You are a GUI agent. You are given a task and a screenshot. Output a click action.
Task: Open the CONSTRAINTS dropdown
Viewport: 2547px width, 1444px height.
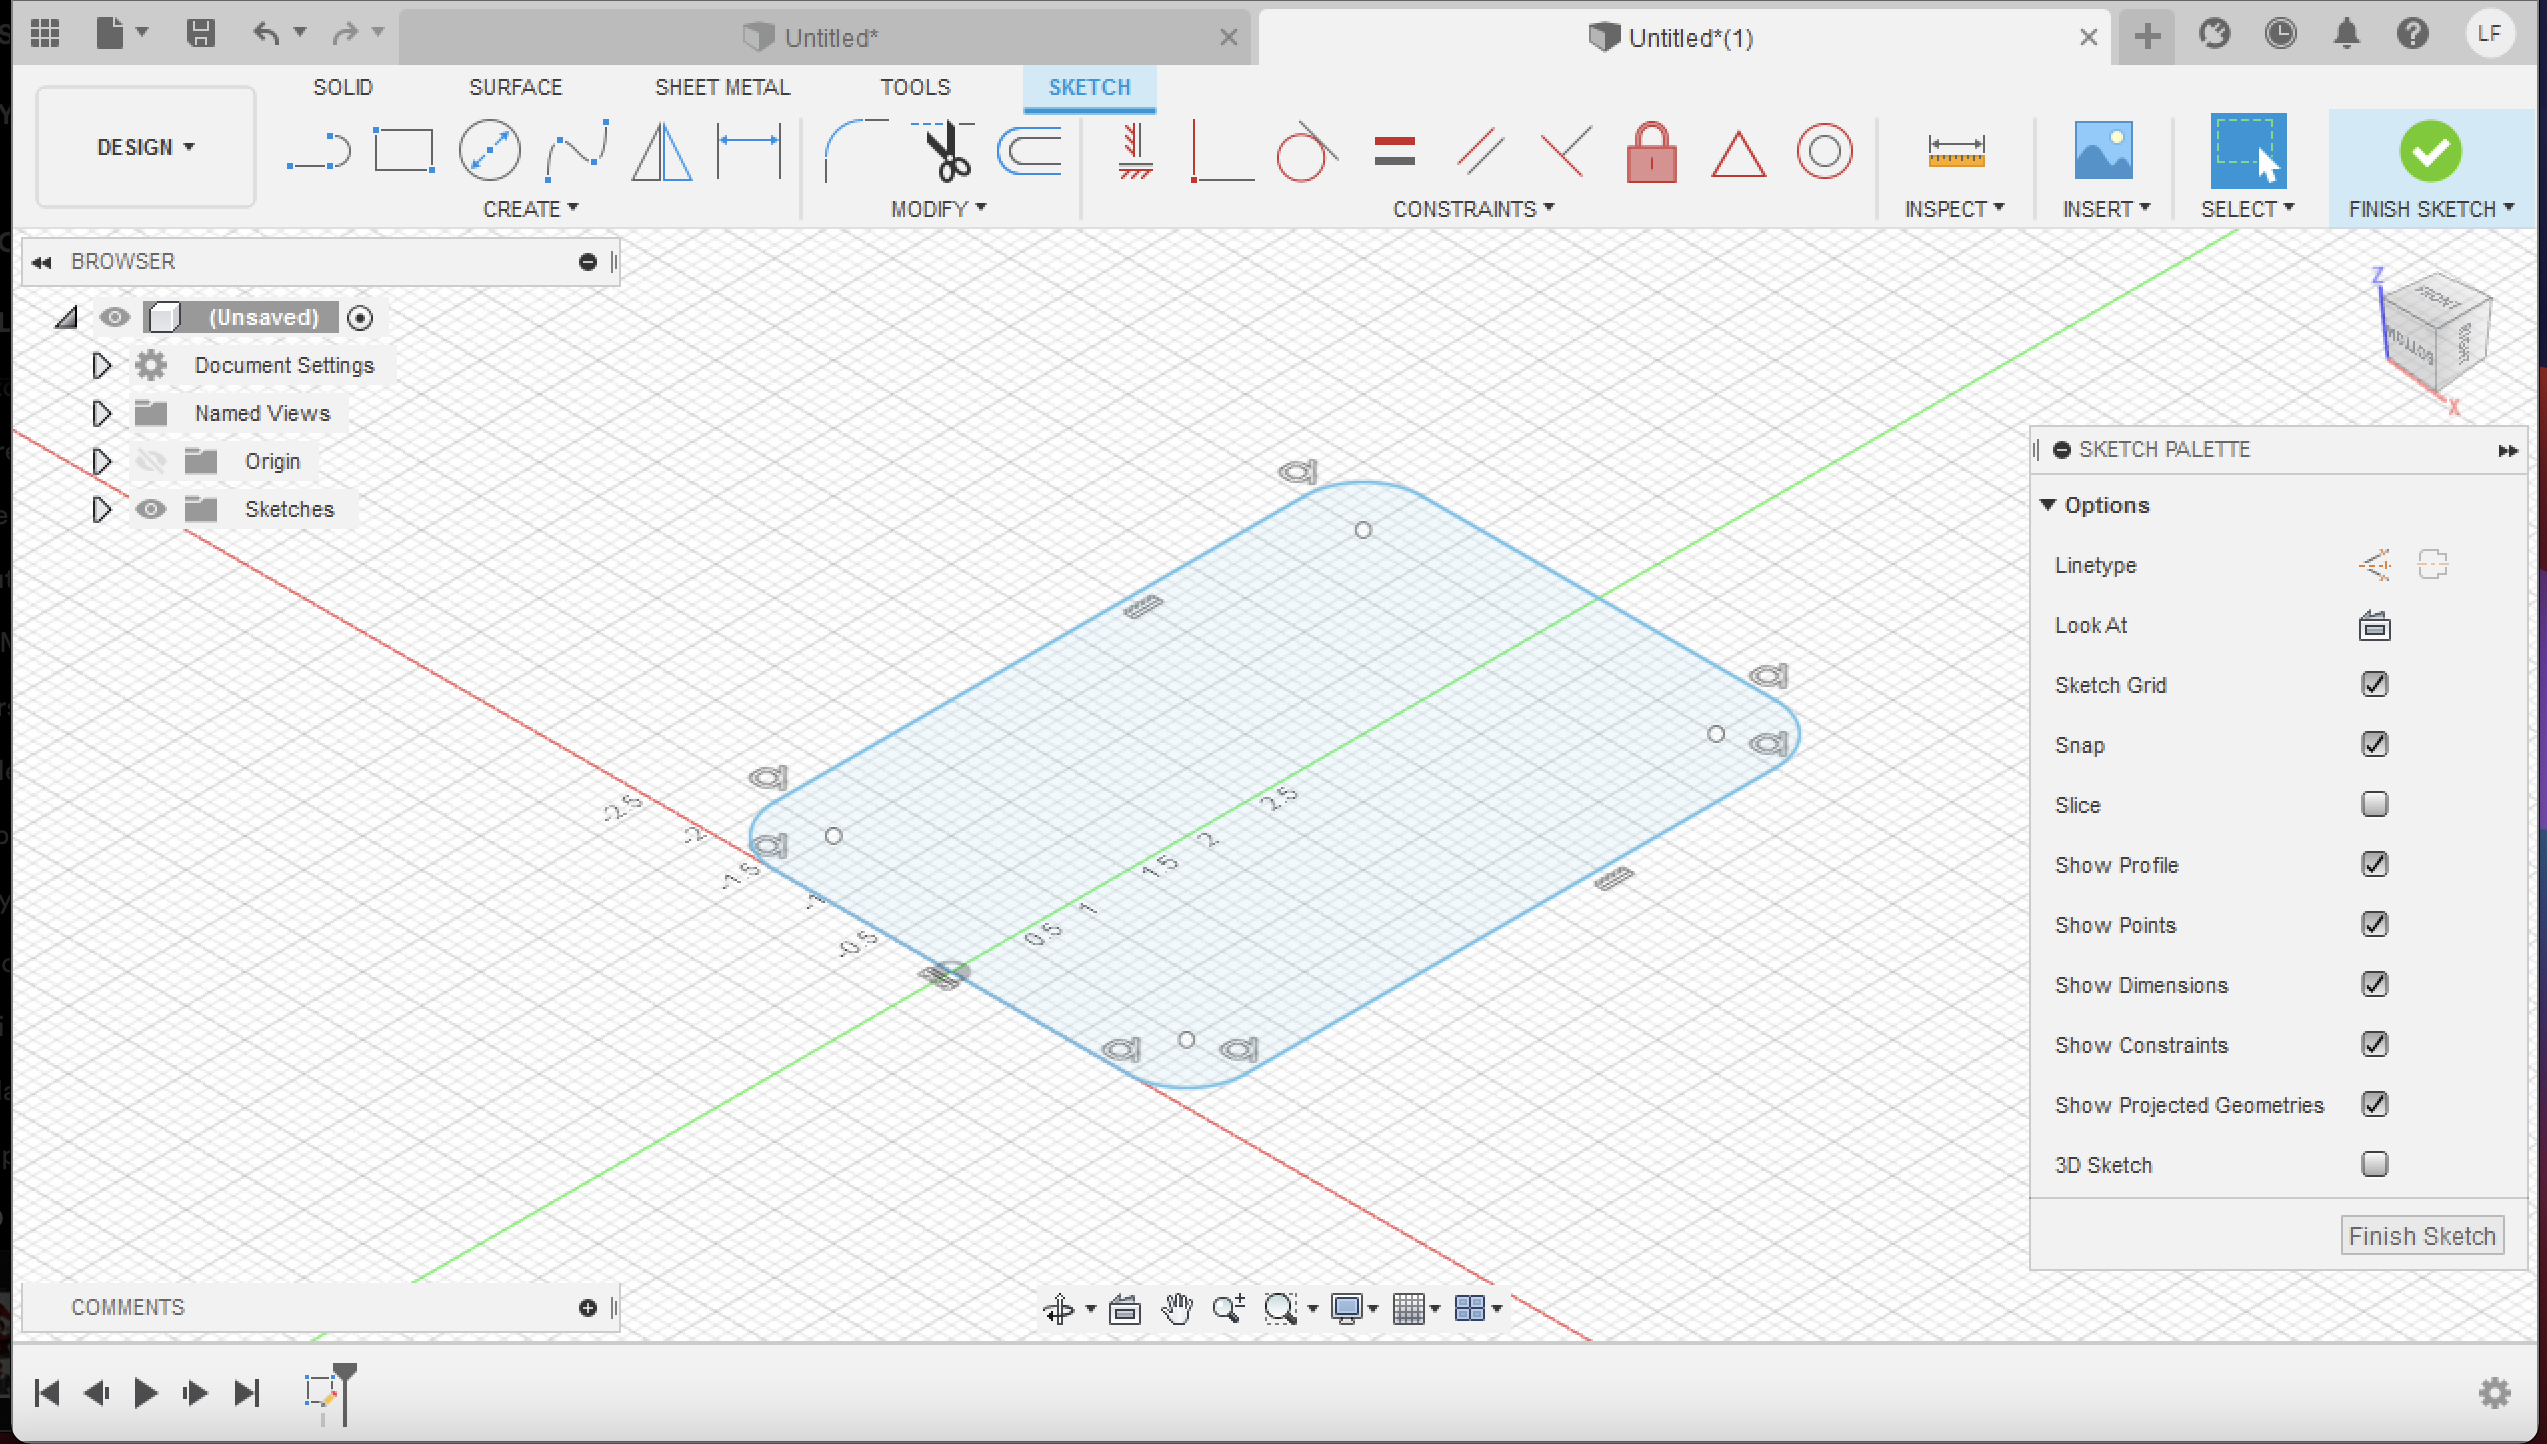pos(1474,208)
